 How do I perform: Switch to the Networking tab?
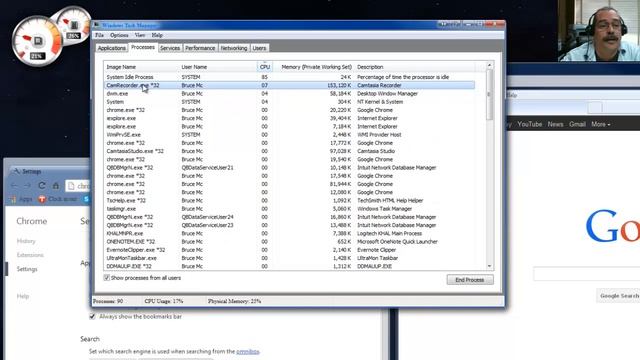point(234,48)
